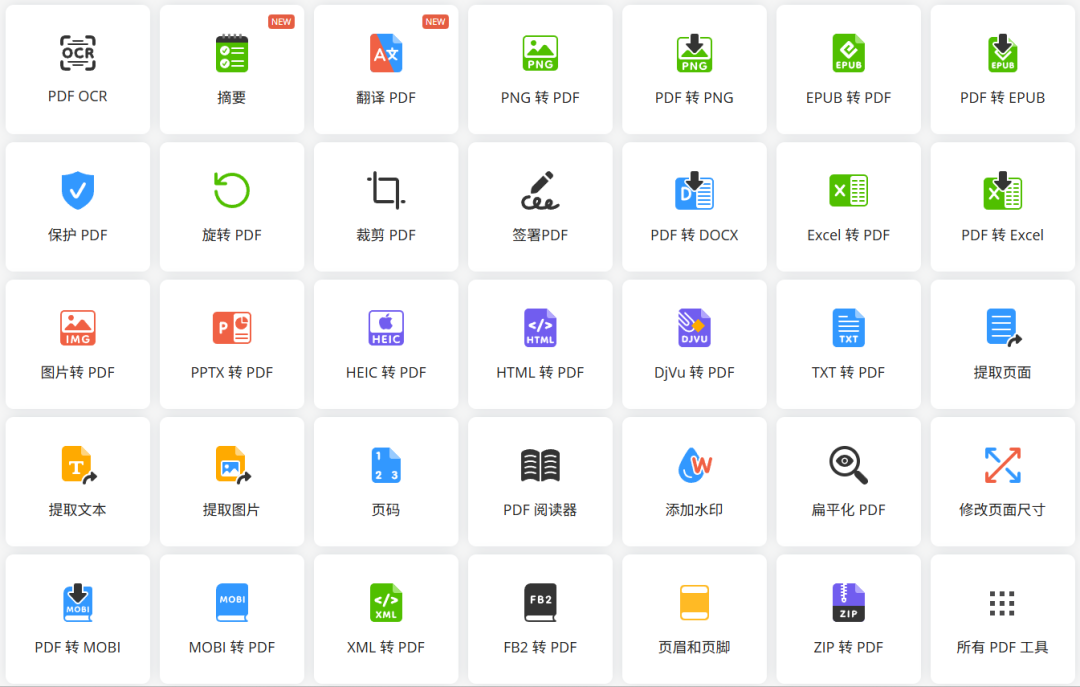Click the 修改页面尺寸 text label

(1002, 510)
